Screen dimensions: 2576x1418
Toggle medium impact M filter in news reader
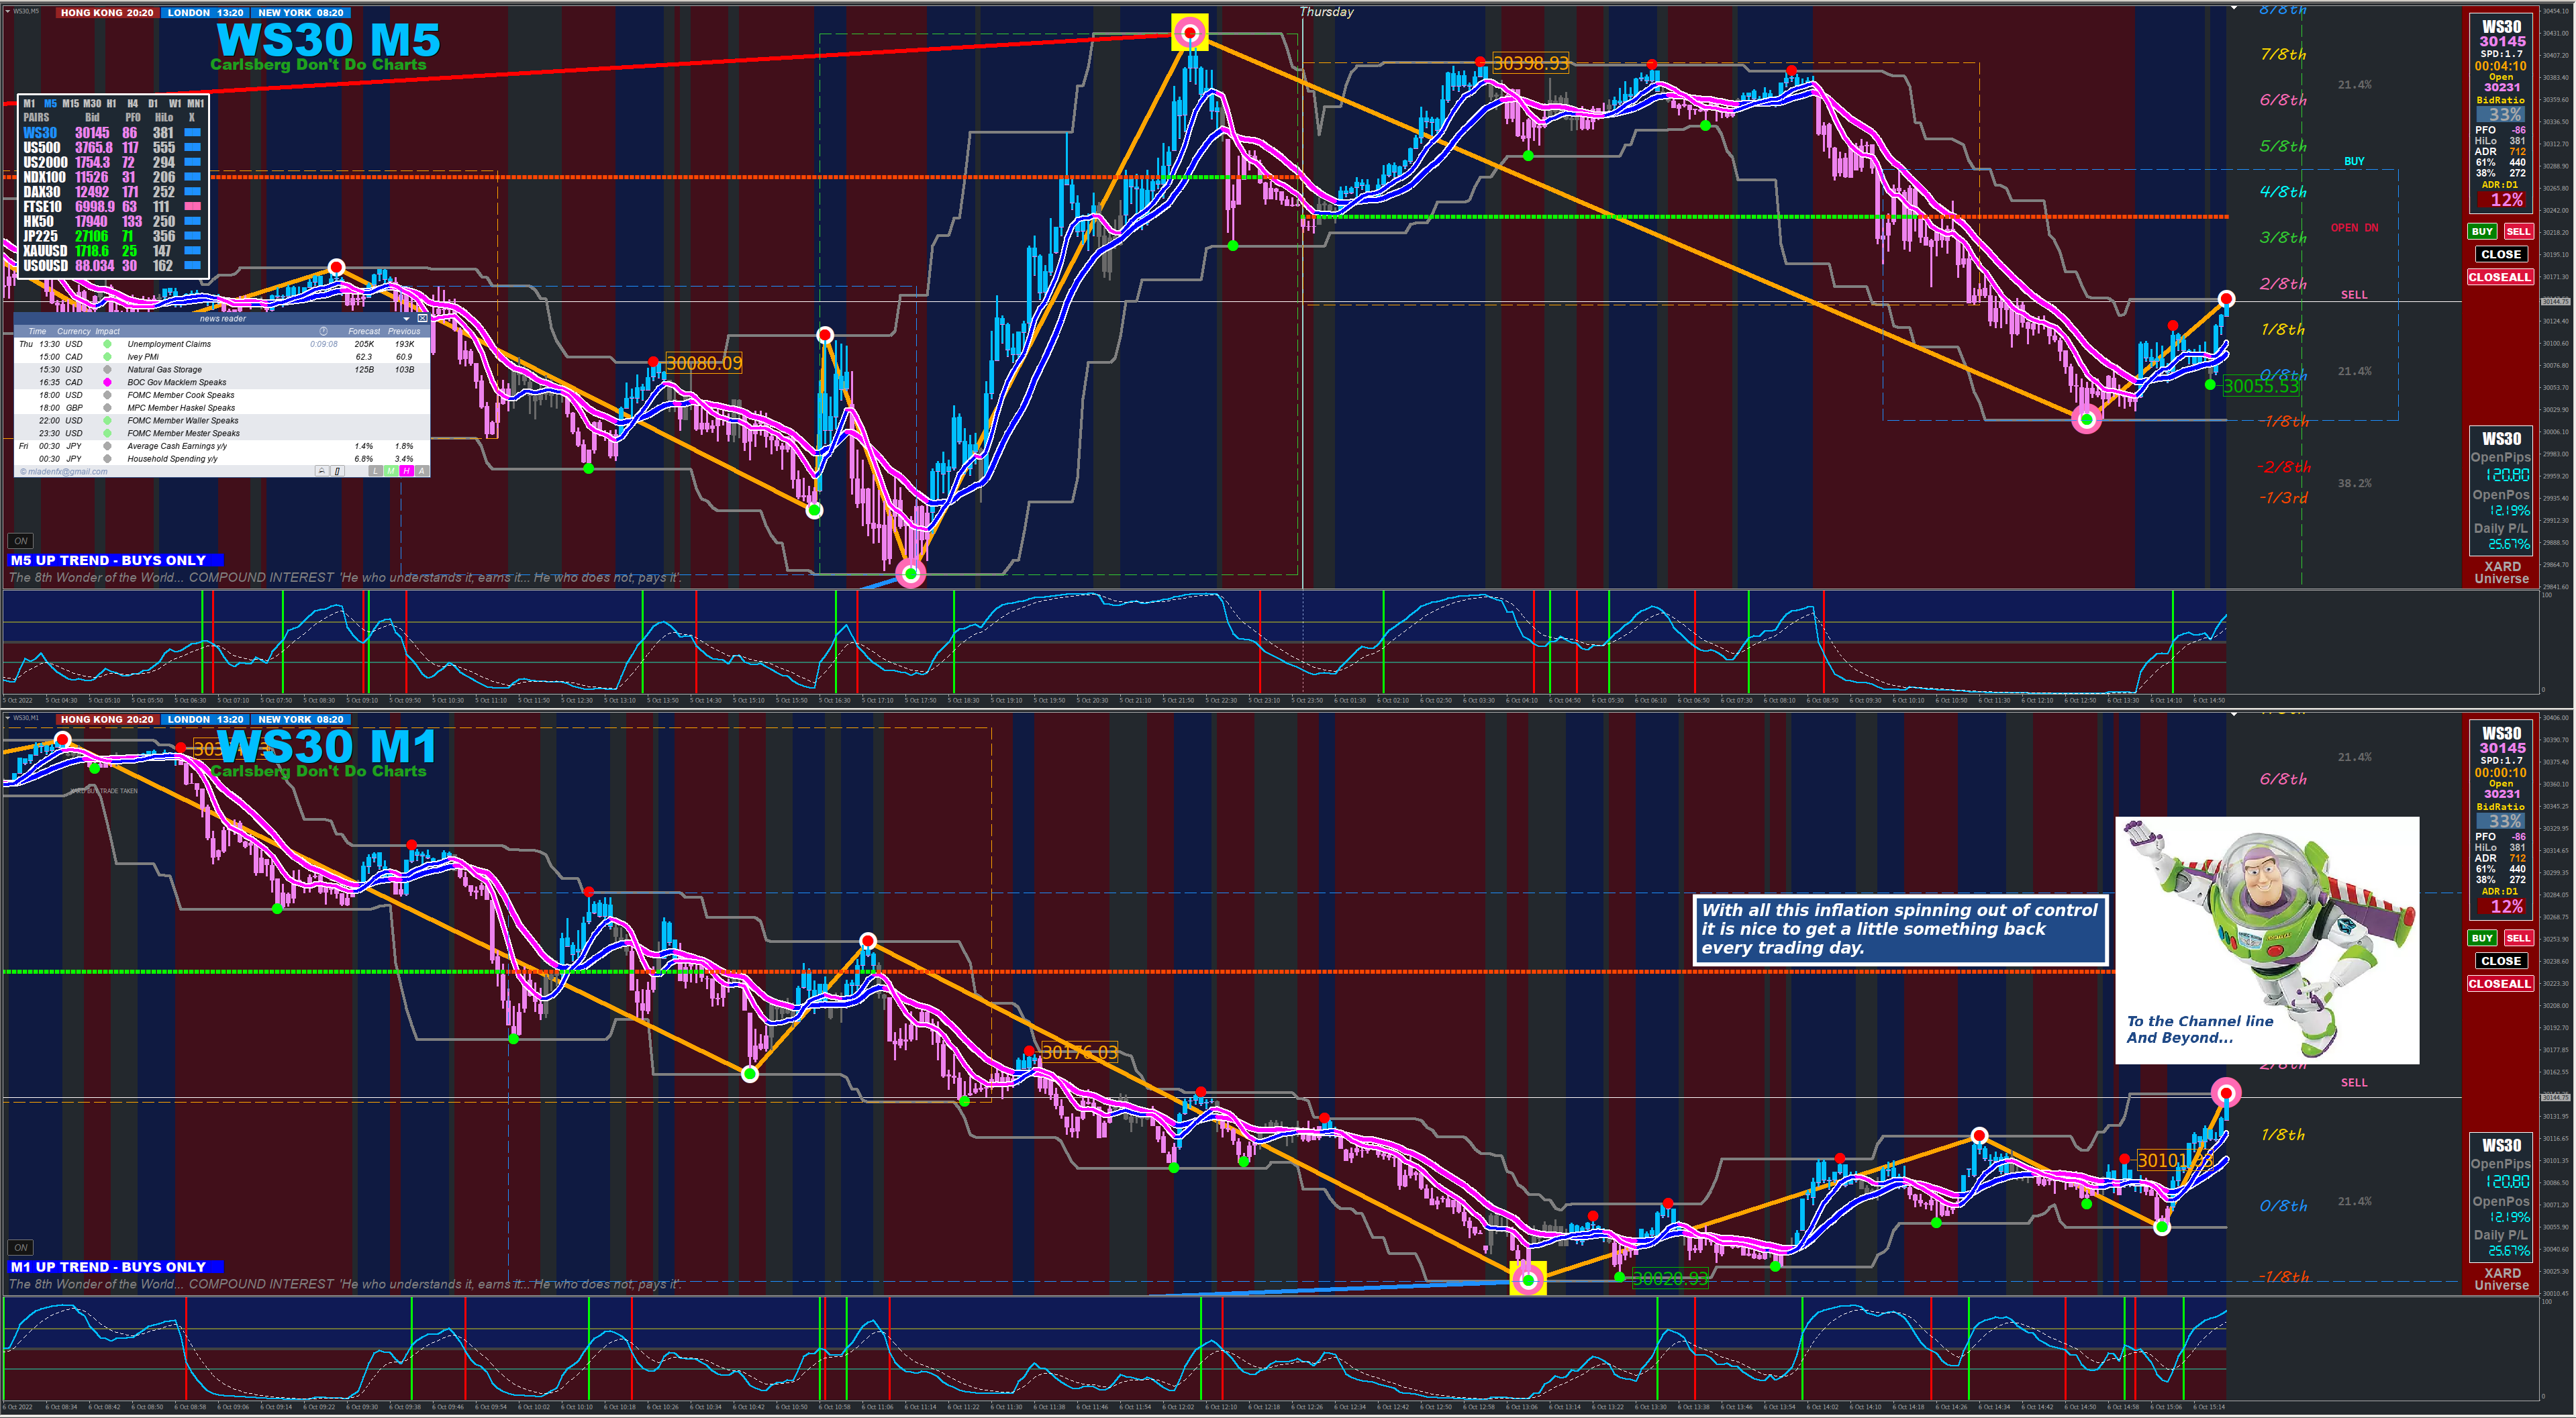(x=391, y=471)
